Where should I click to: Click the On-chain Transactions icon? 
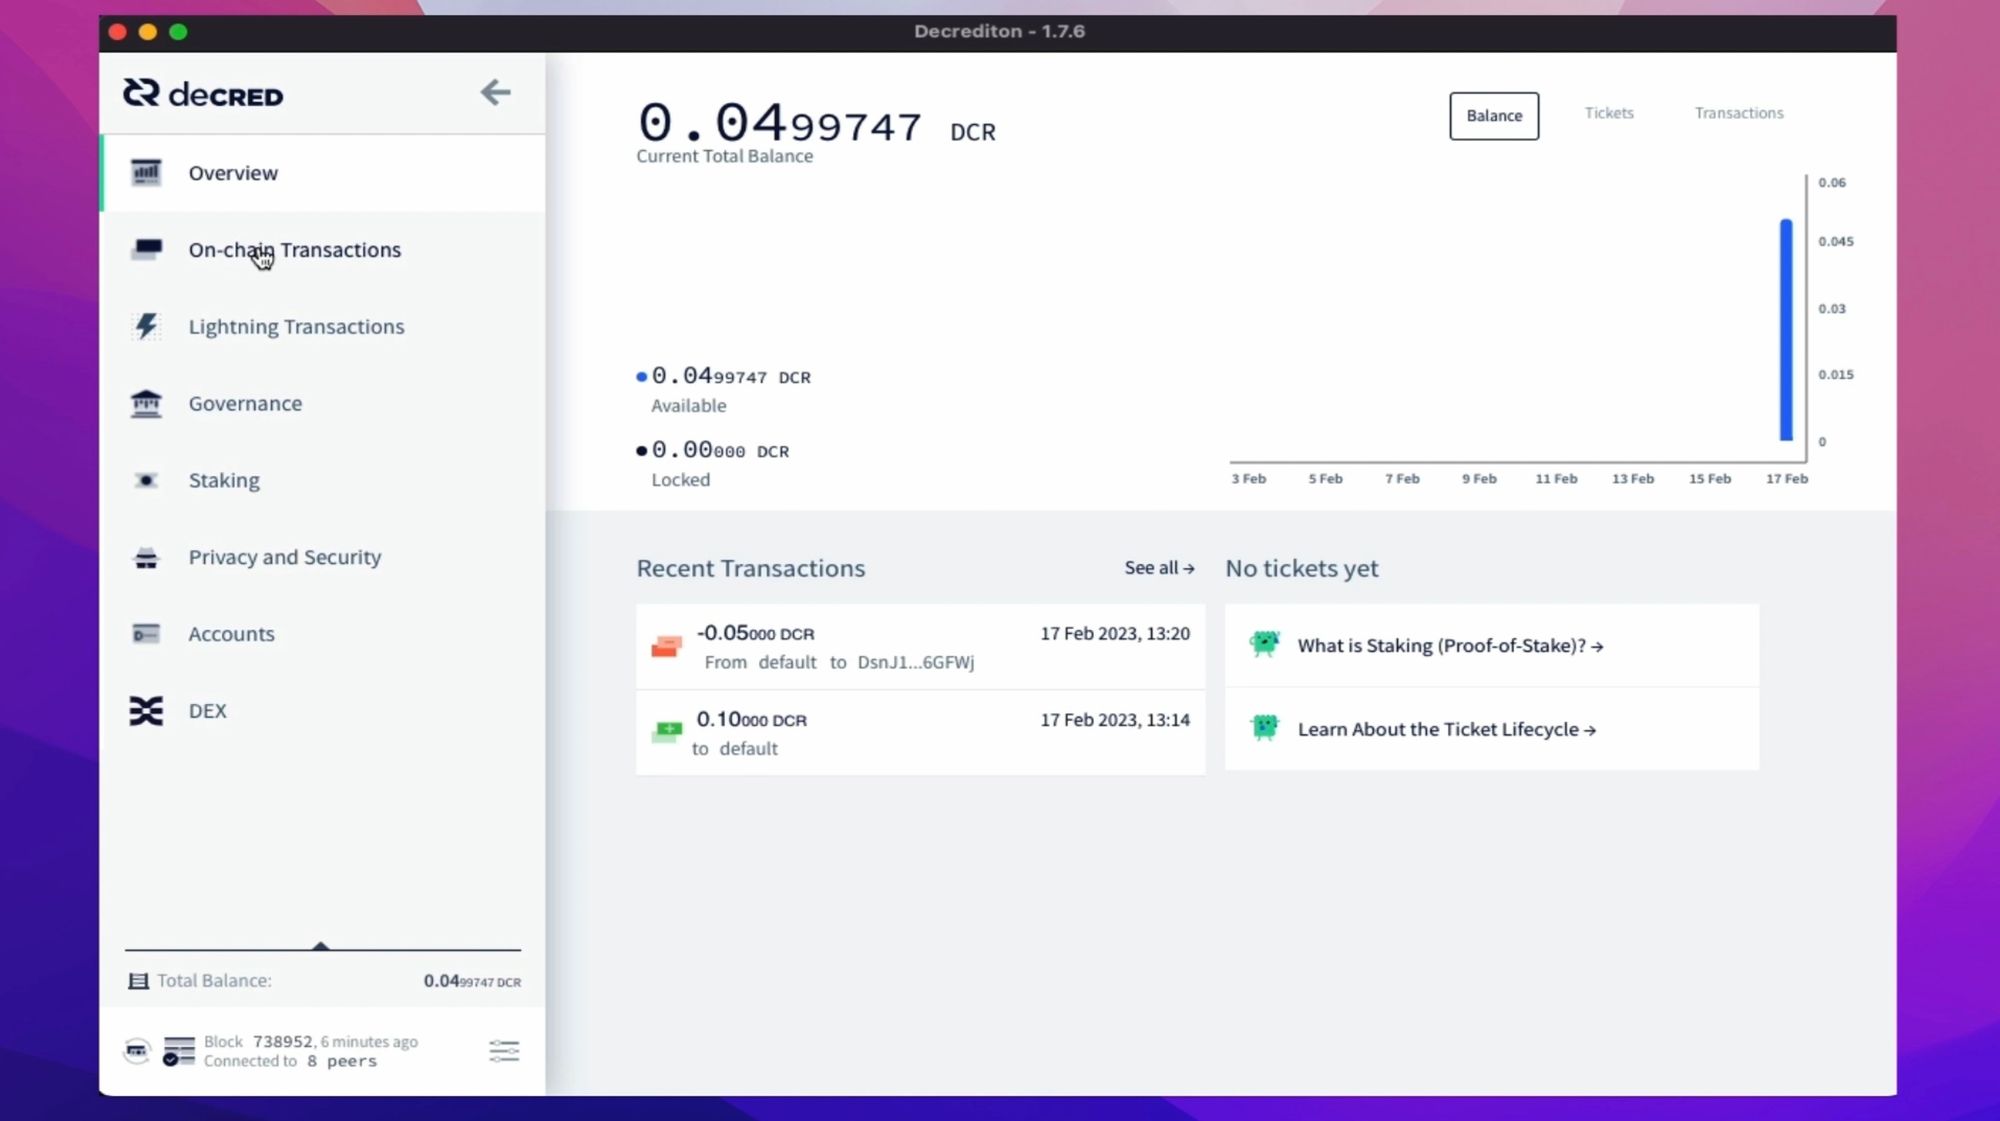click(146, 249)
